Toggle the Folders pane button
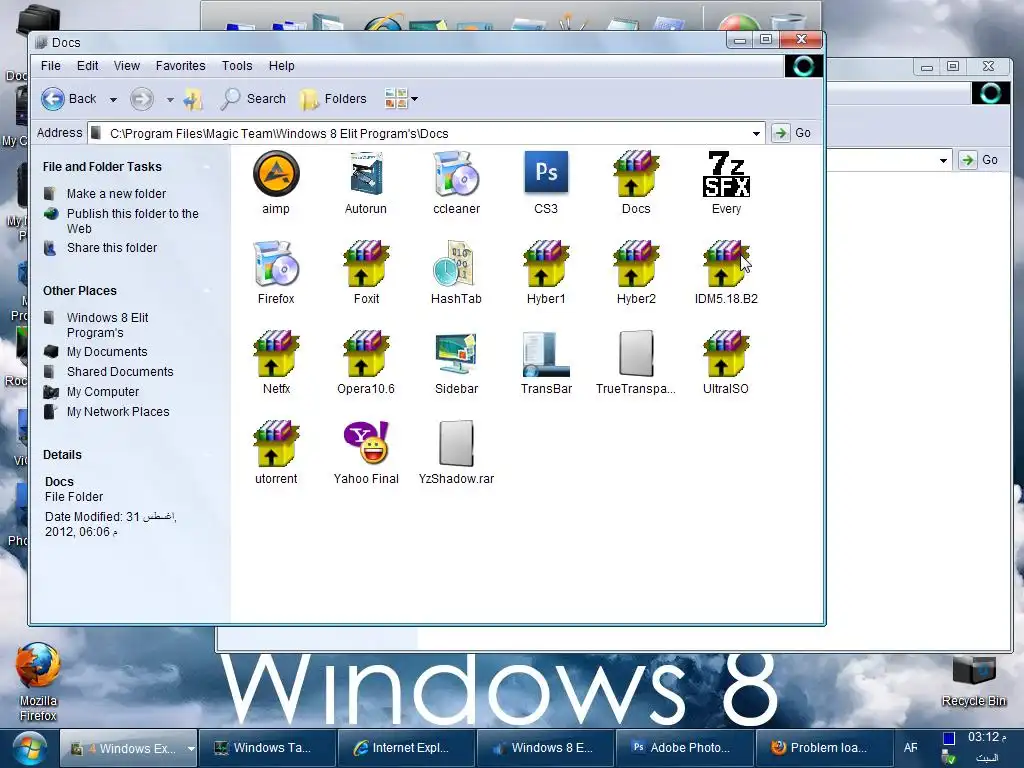Viewport: 1024px width, 768px height. click(334, 99)
